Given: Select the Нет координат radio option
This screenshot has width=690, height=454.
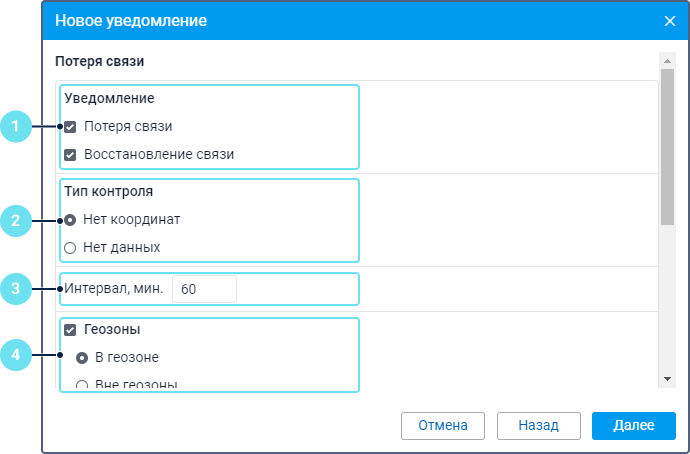Looking at the screenshot, I should click(x=71, y=219).
